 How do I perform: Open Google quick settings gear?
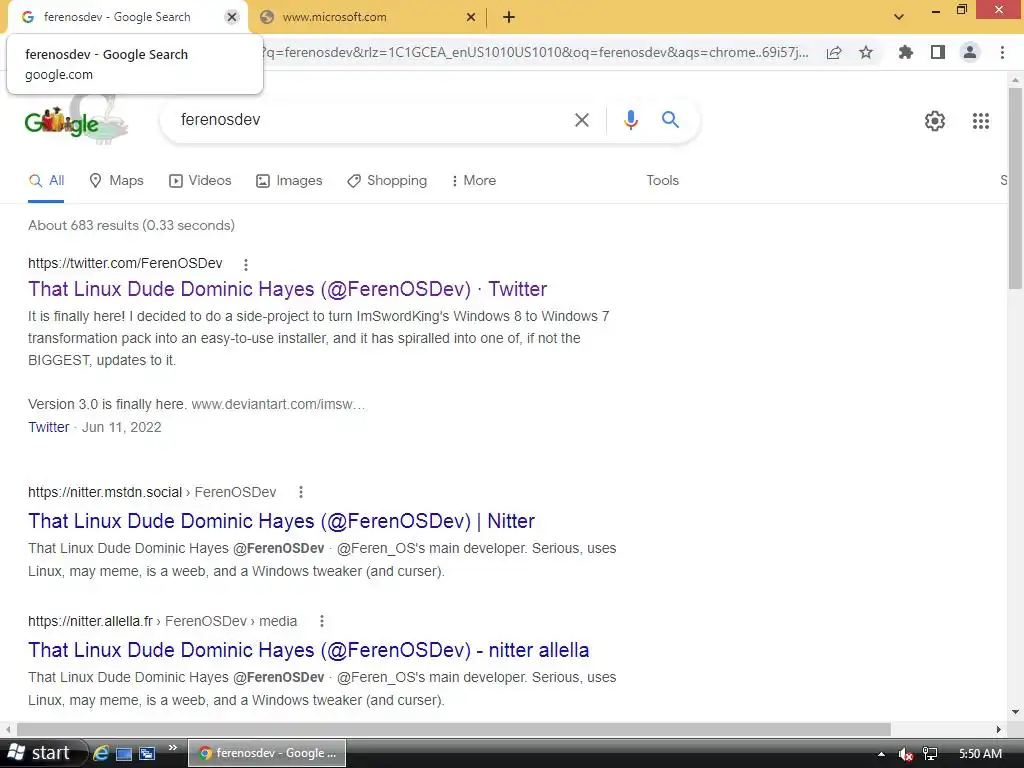[935, 121]
